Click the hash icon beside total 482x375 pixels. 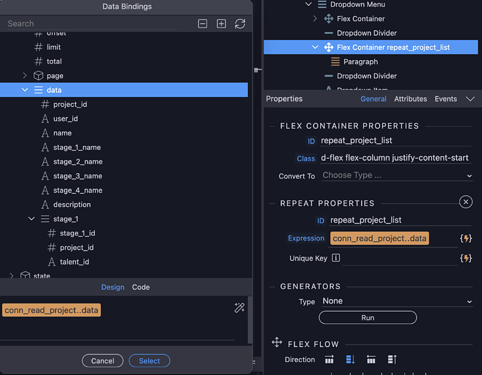click(x=38, y=61)
